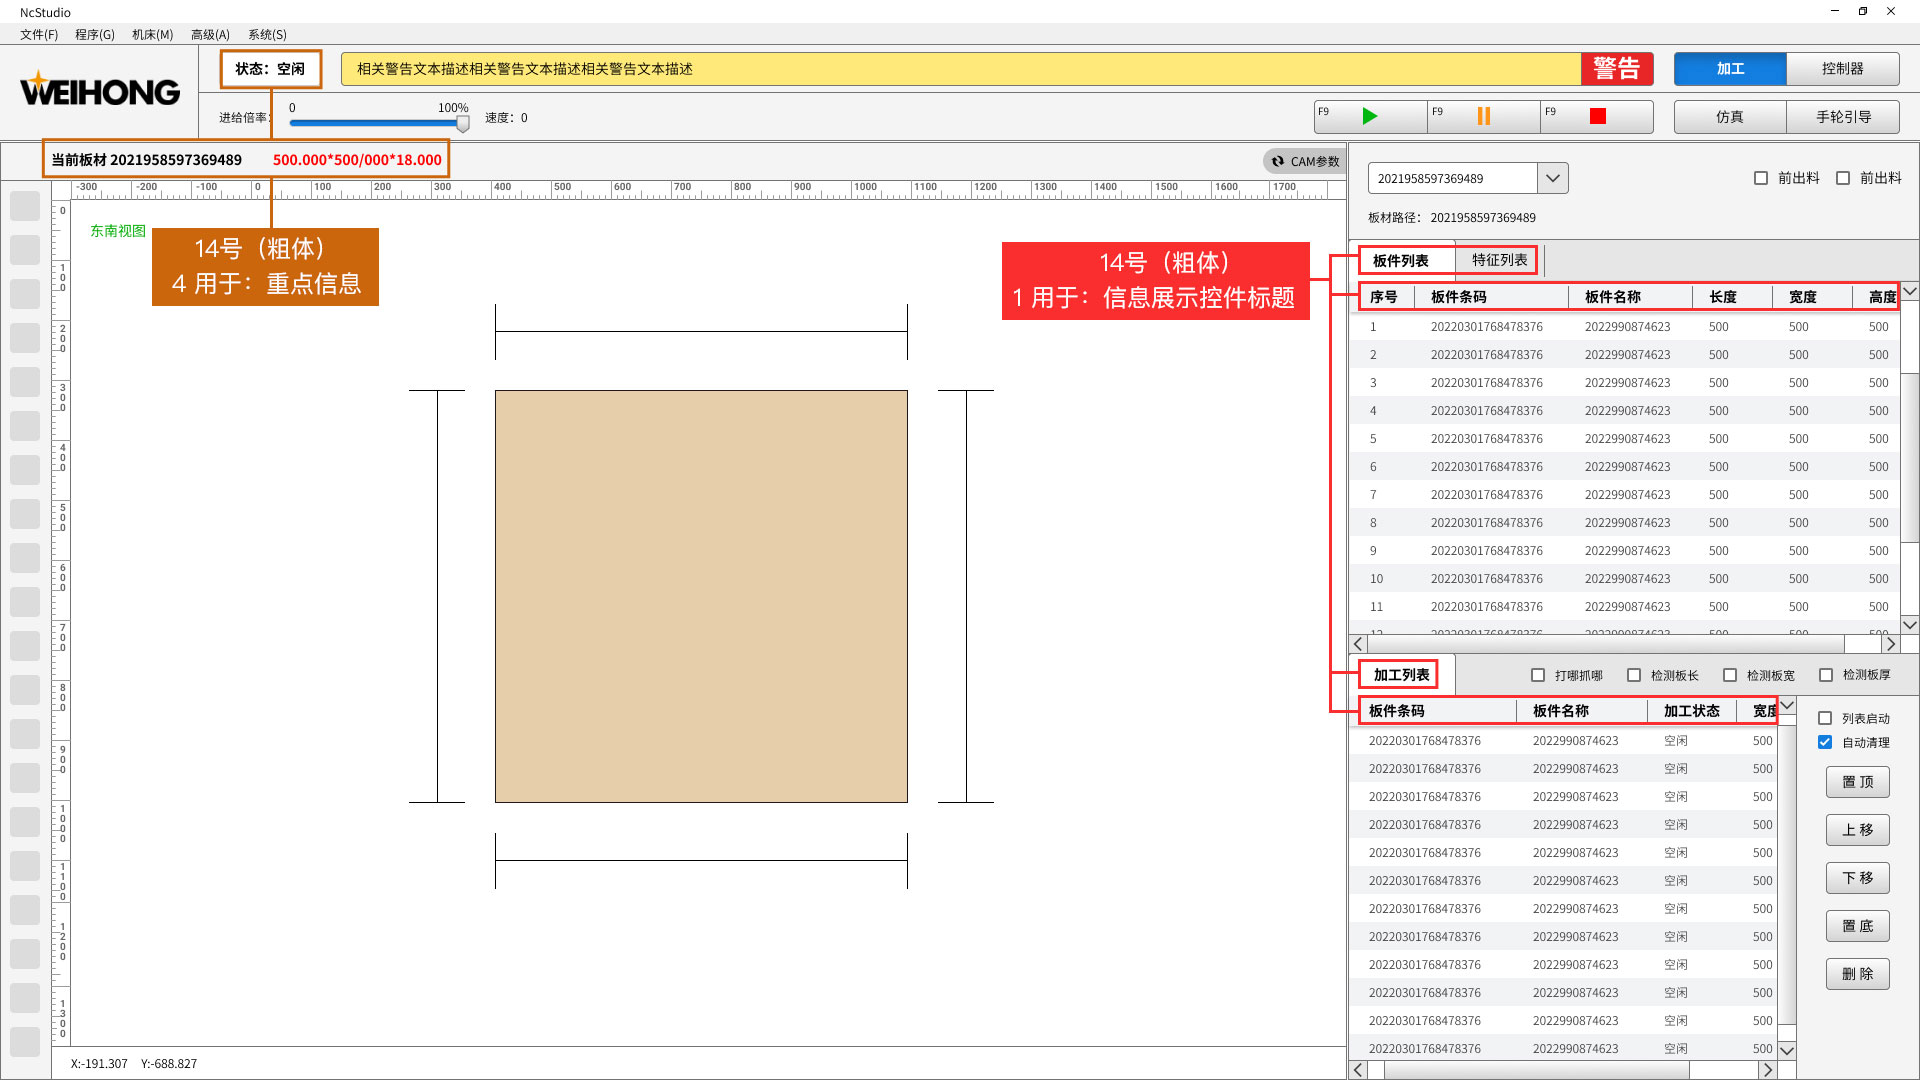Enable the 打哪抓哪 checkbox
The width and height of the screenshot is (1920, 1080).
tap(1538, 675)
